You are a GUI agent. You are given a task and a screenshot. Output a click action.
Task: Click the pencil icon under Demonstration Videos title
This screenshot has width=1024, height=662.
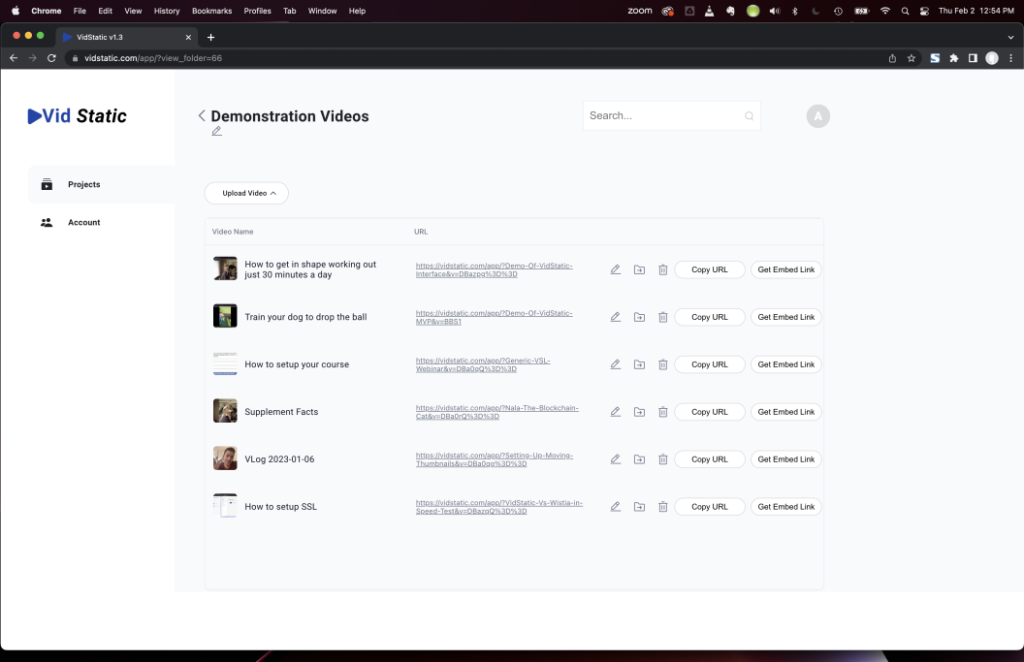[x=216, y=131]
